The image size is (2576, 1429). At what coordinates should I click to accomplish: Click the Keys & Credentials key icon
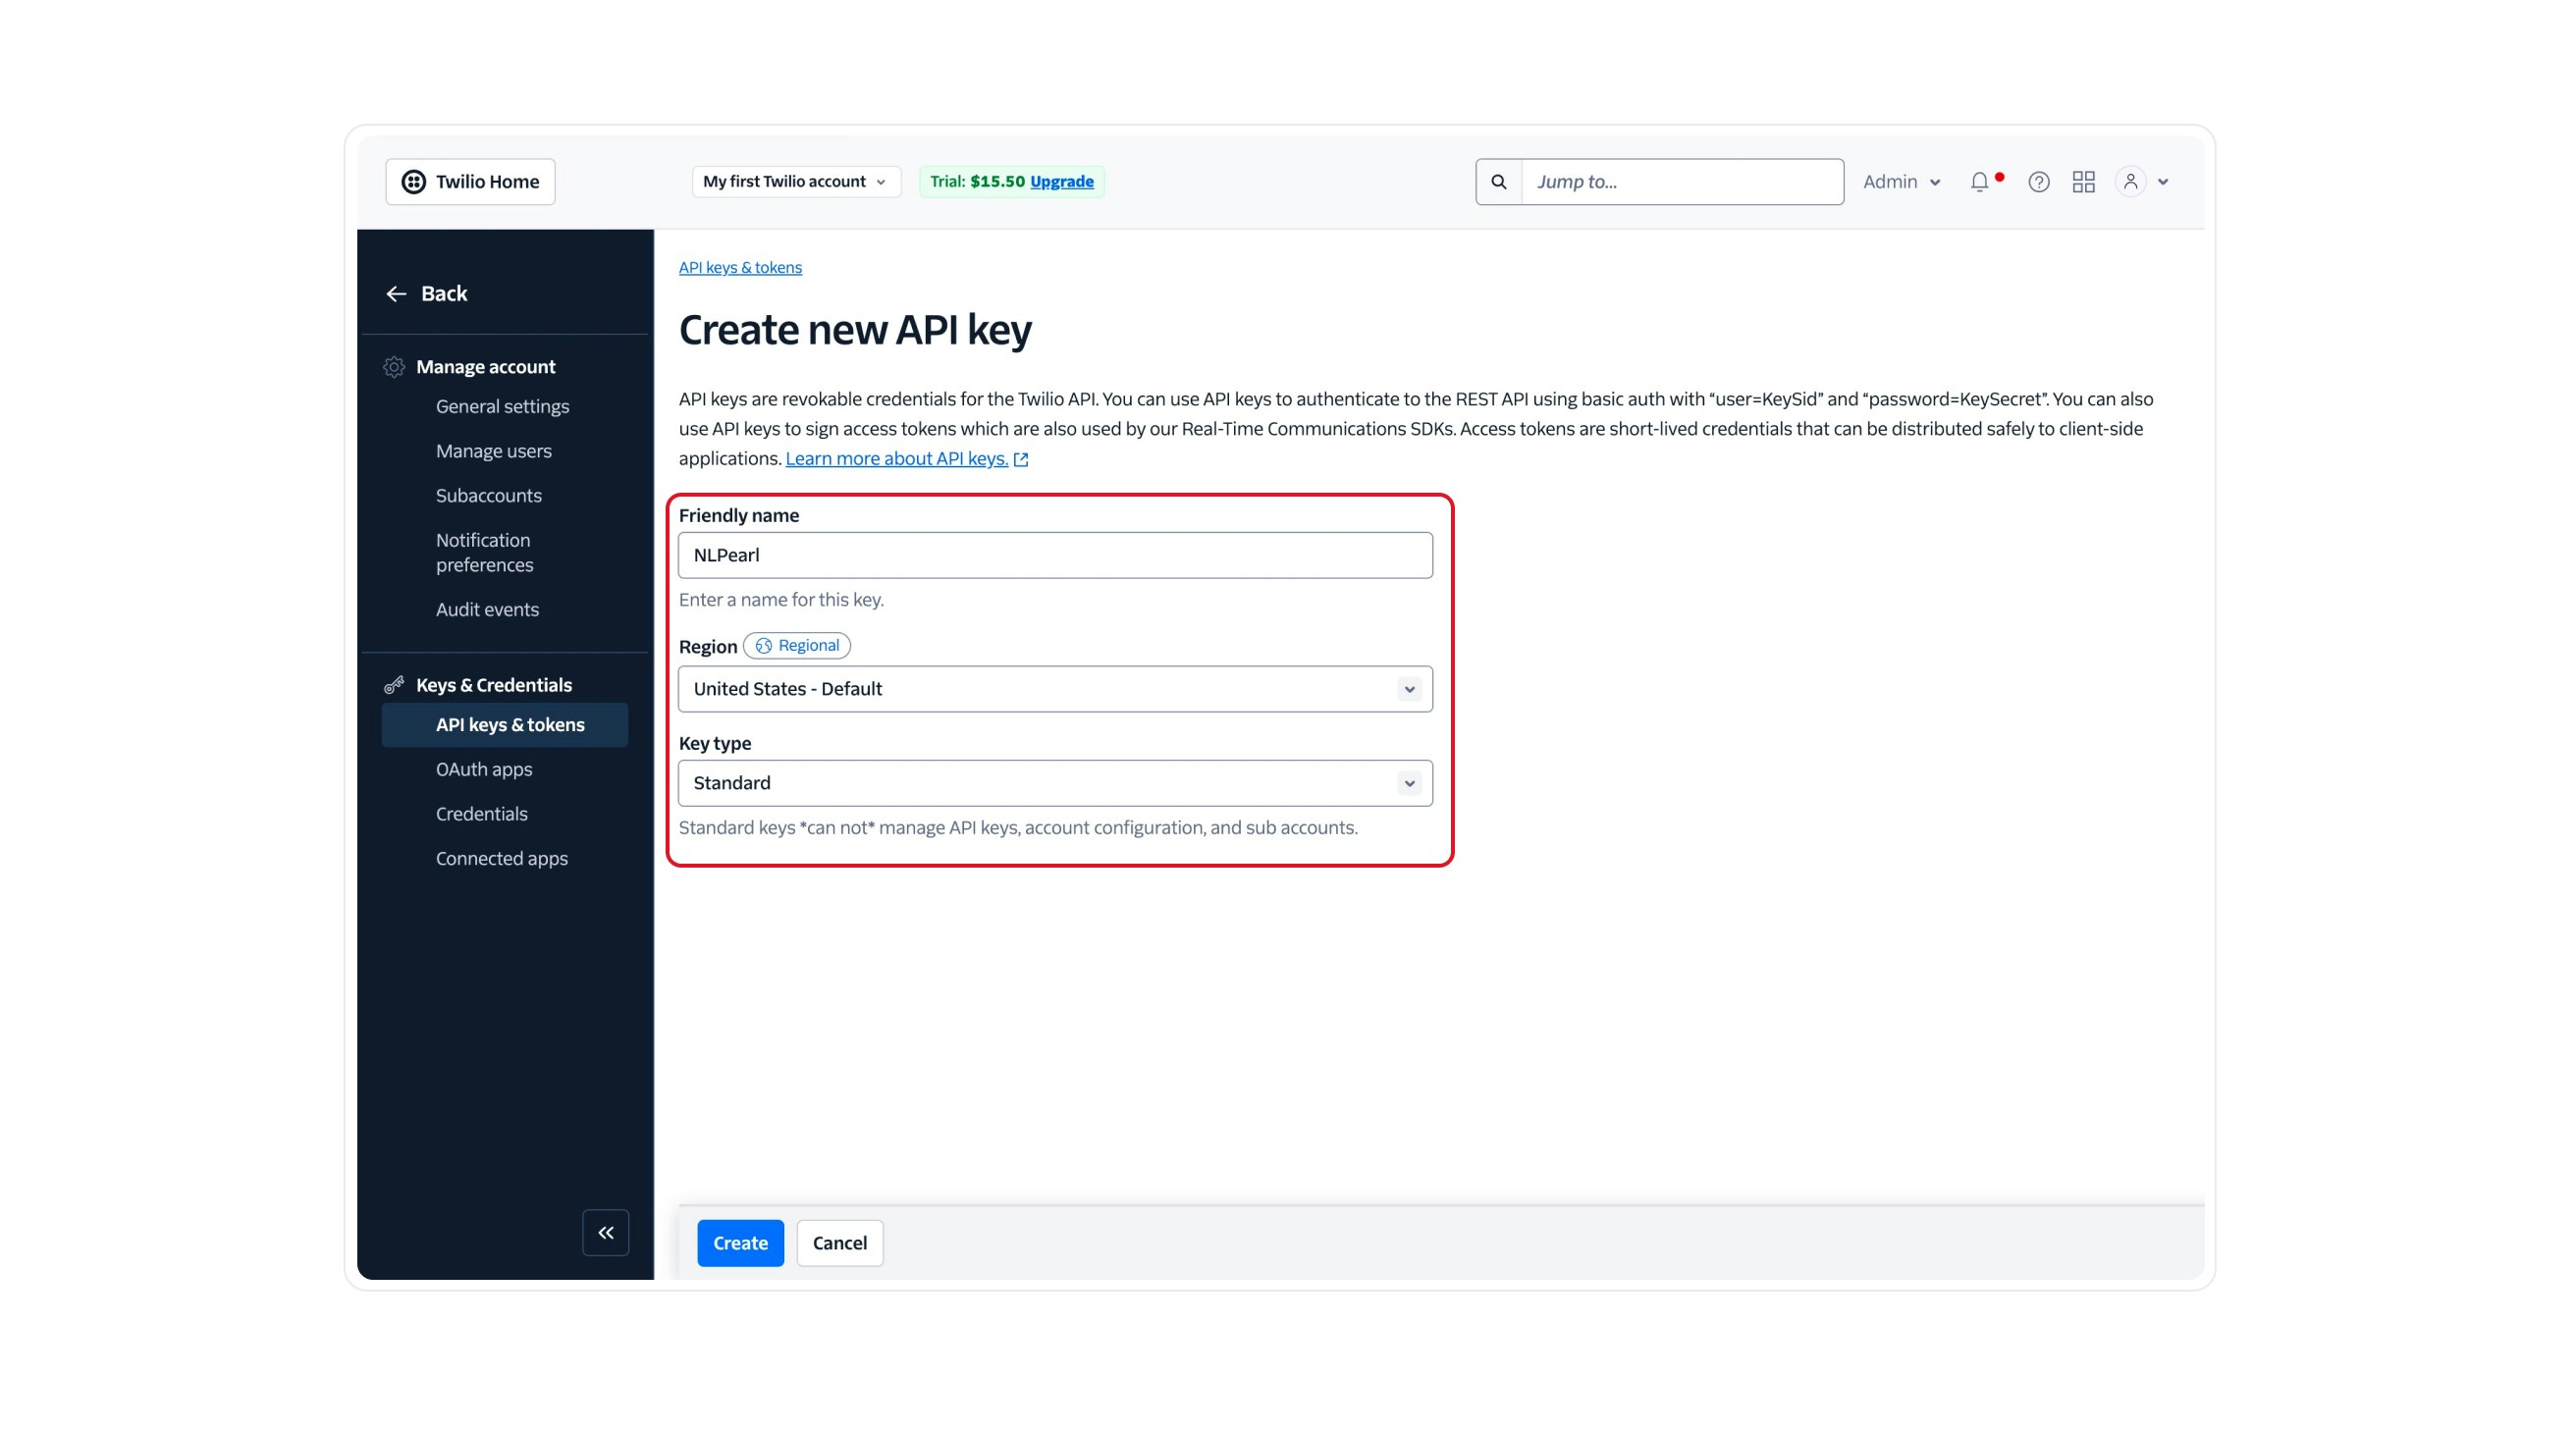tap(394, 684)
